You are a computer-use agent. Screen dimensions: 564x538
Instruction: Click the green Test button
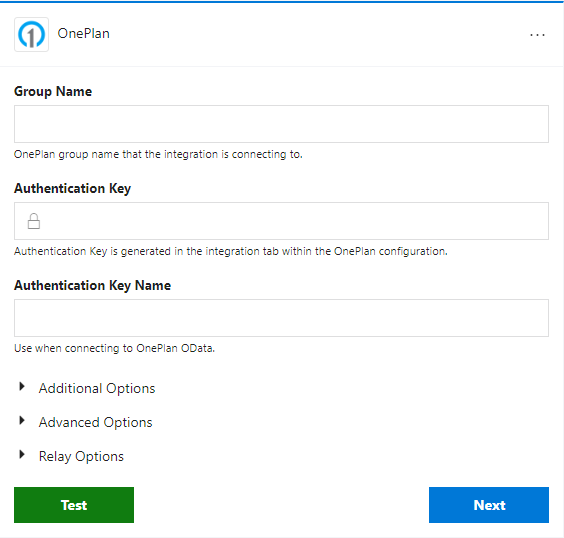[x=74, y=505]
